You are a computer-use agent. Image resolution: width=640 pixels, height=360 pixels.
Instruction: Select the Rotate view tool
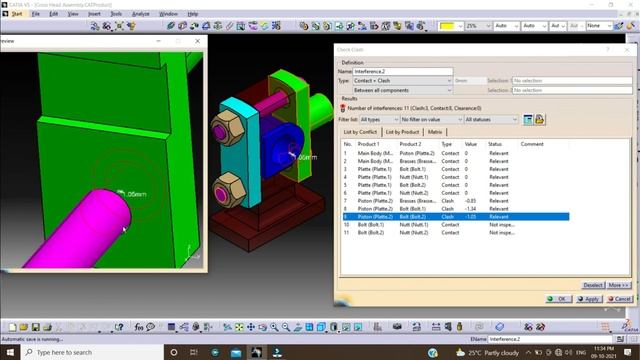262,327
